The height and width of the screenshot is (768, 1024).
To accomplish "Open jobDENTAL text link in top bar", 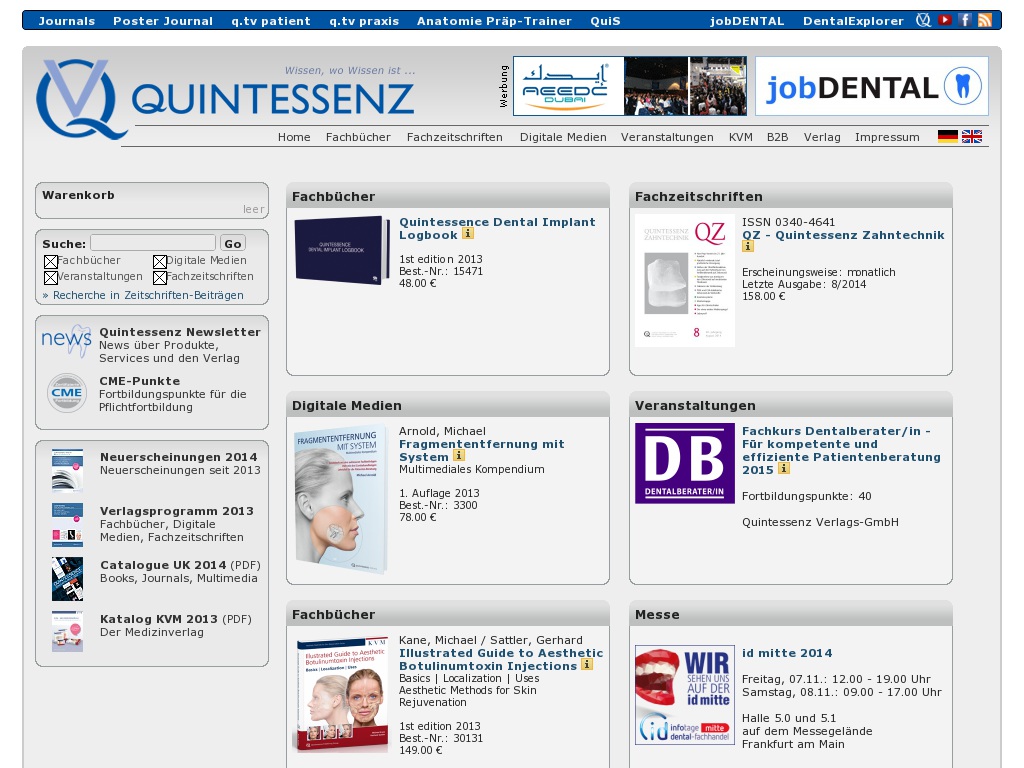I will click(747, 21).
